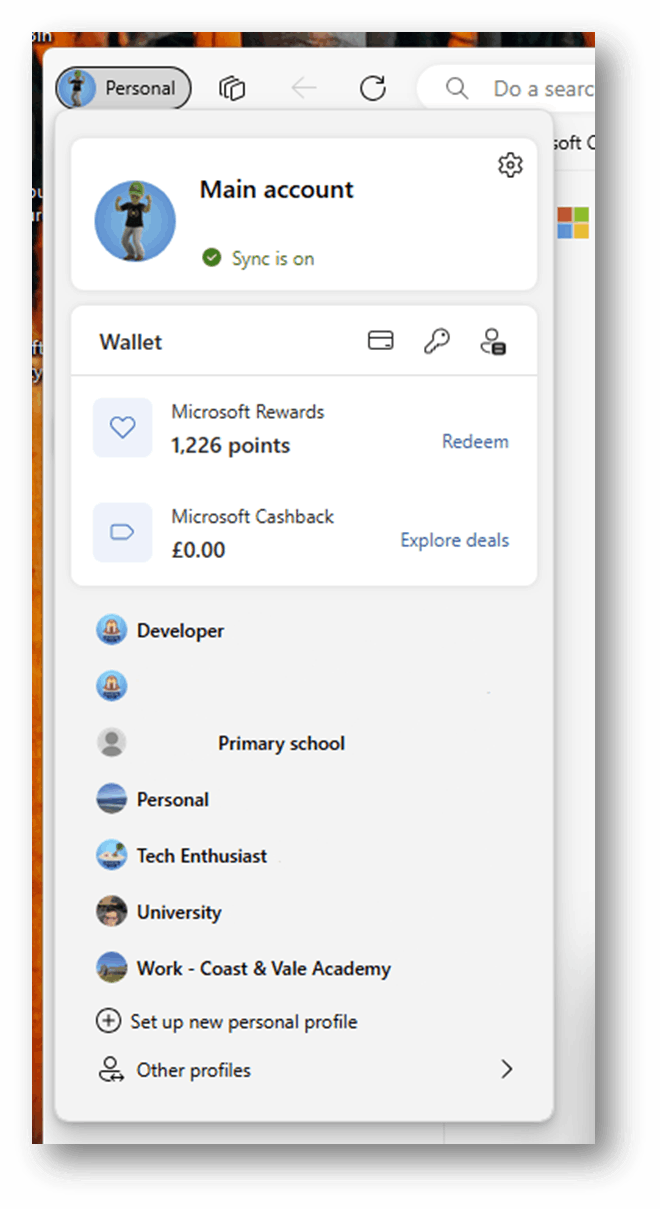
Task: Expand Other profiles chevron
Action: pyautogui.click(x=506, y=1070)
